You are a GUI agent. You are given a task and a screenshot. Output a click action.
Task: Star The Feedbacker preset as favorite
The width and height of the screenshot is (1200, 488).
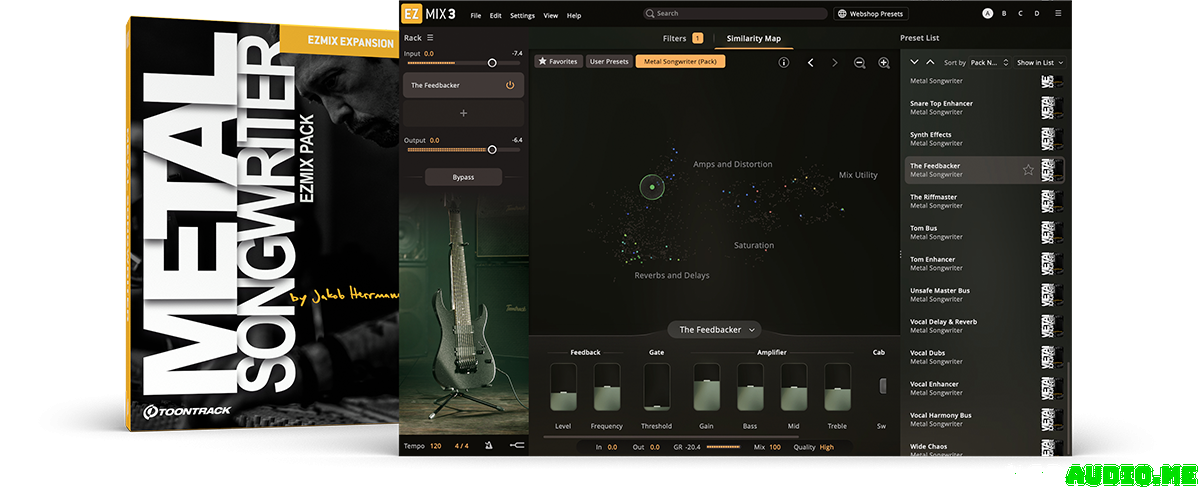pos(1028,170)
